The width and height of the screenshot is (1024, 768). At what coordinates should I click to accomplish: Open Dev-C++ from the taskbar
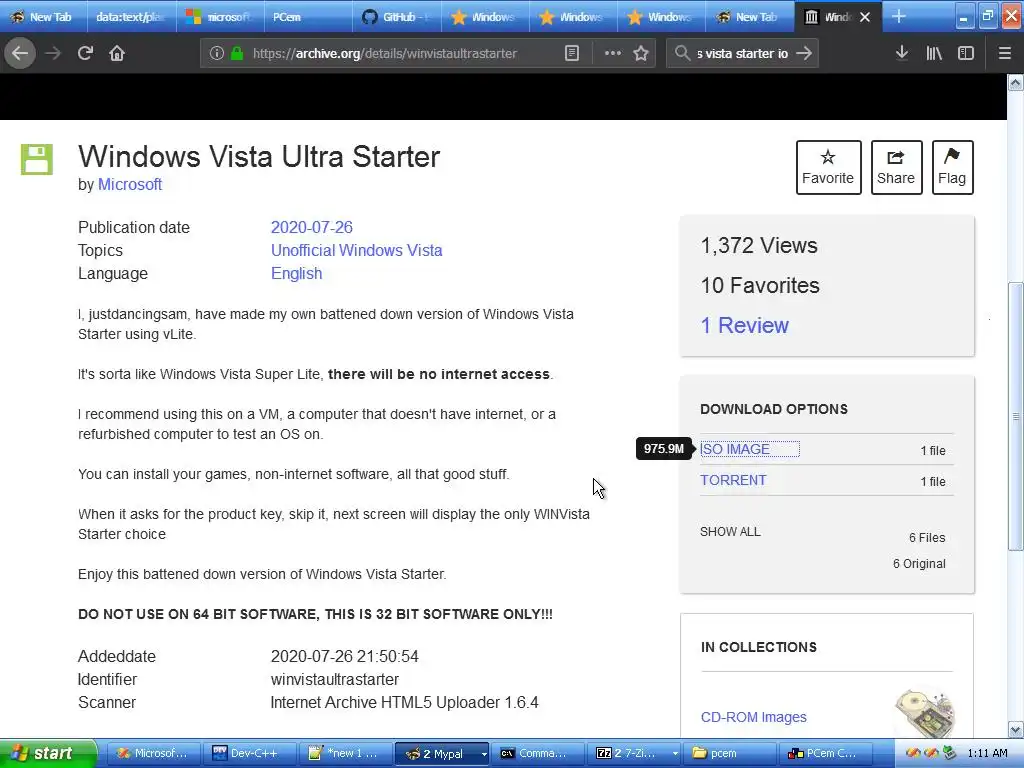click(249, 754)
